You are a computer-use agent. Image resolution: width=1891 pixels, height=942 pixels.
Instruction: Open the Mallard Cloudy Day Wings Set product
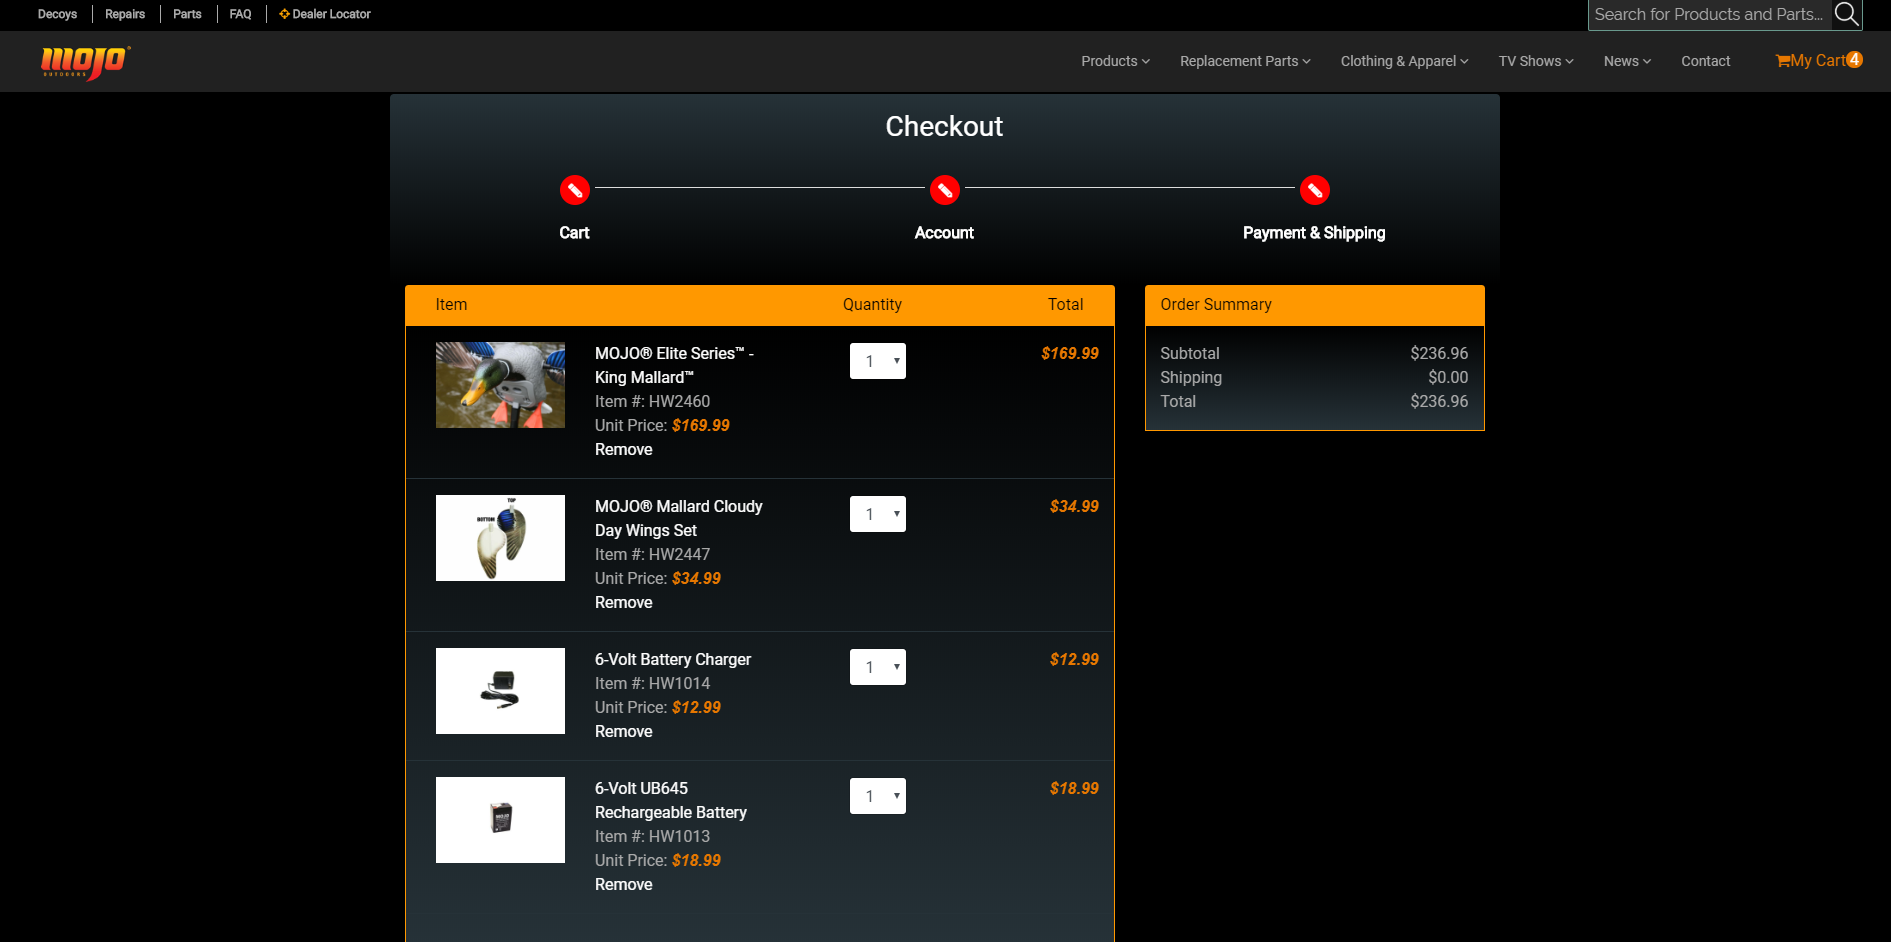coord(679,518)
